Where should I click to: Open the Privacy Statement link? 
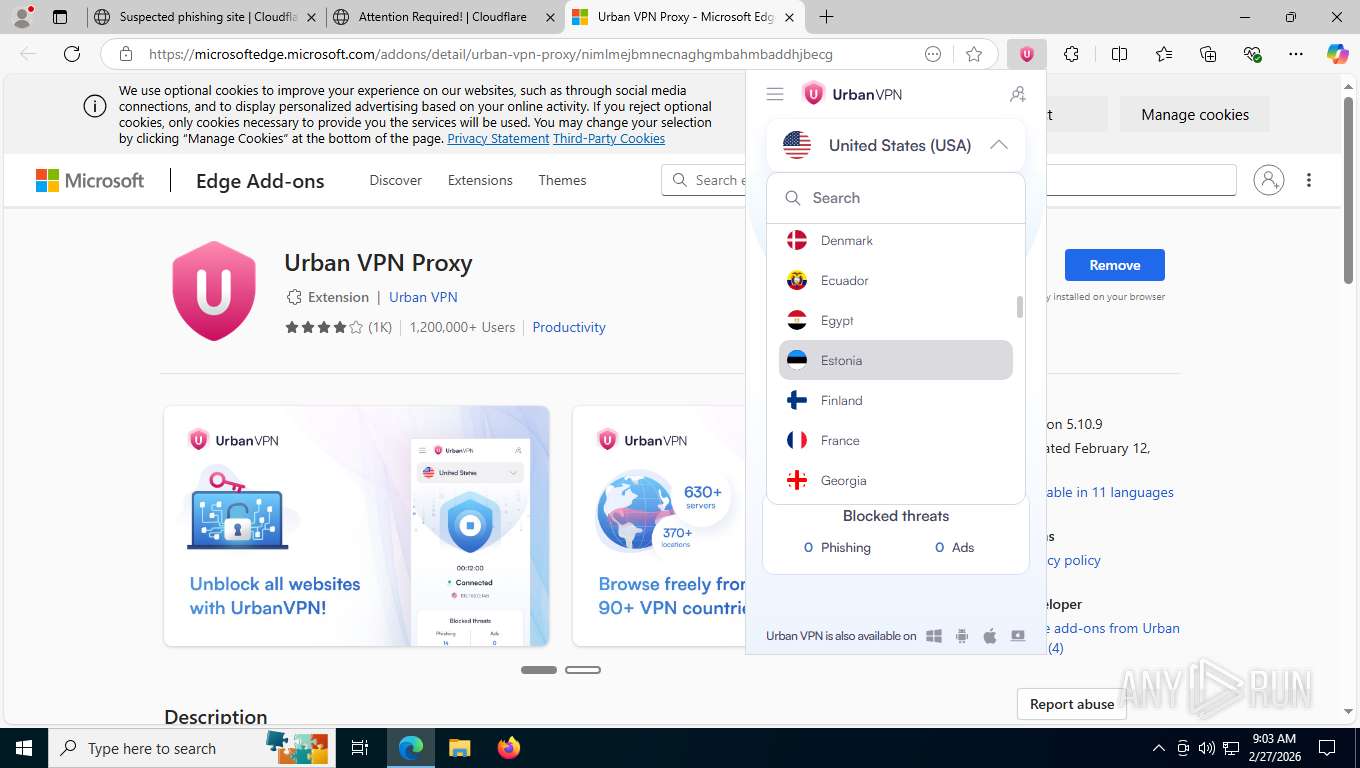click(x=498, y=138)
